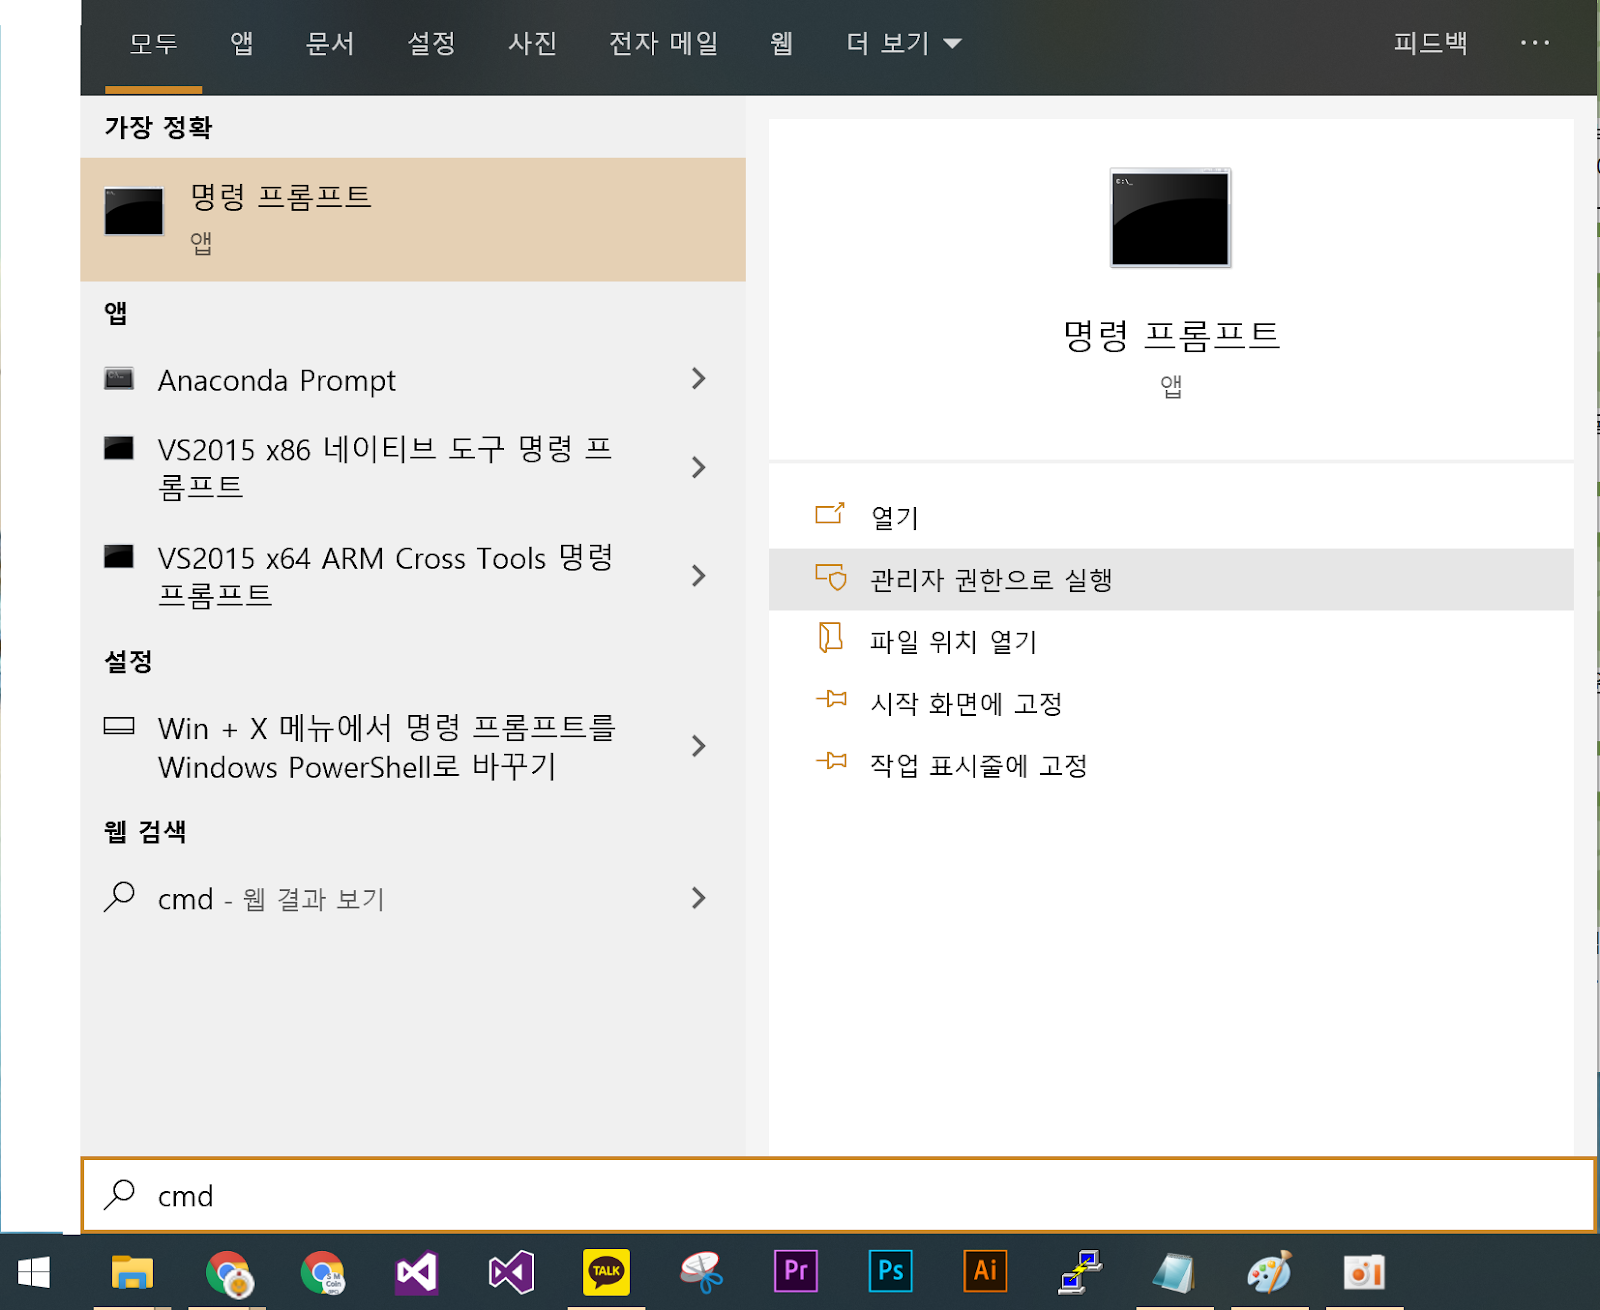Choose 작업 표시줄에 고정
1600x1310 pixels.
pyautogui.click(x=1171, y=765)
